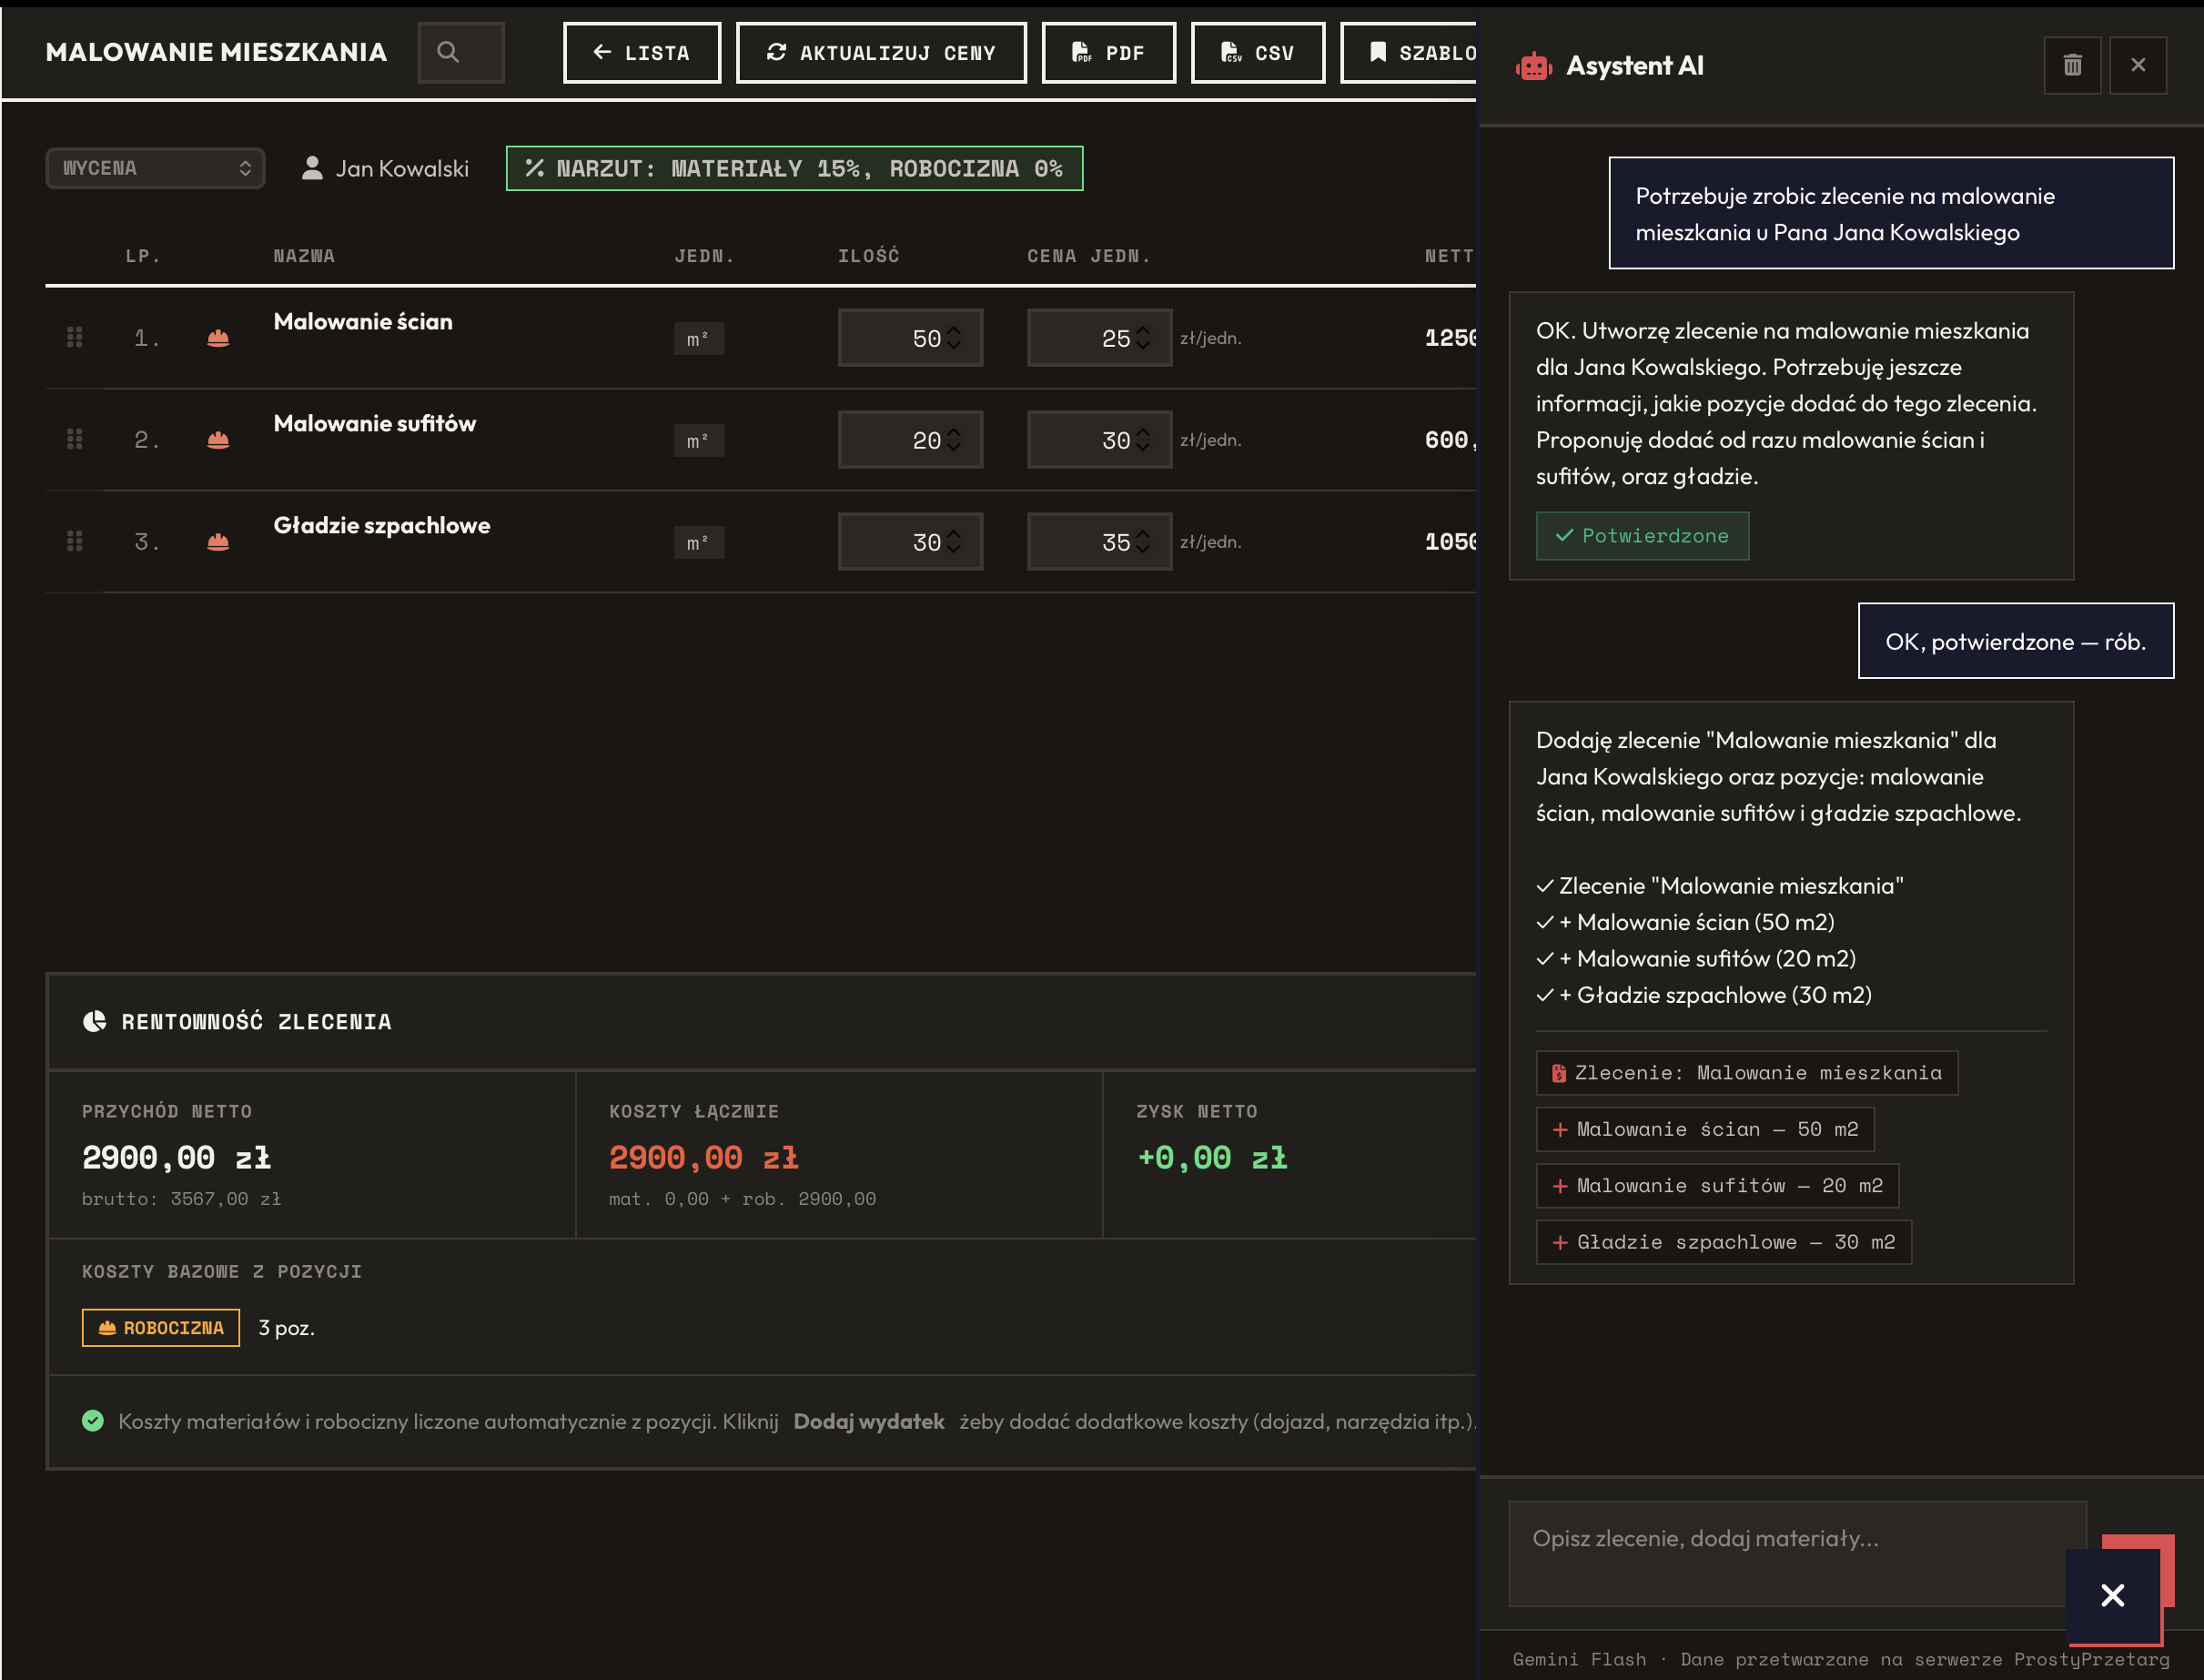Export the estimate as CSV
Viewport: 2204px width, 1680px height.
[1257, 53]
